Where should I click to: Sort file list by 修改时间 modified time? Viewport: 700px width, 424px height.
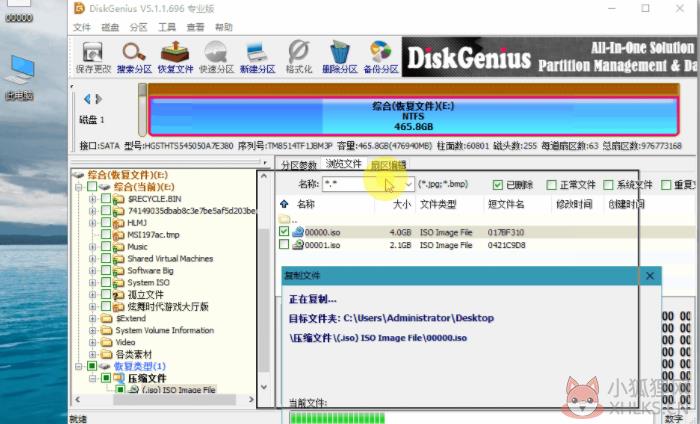574,204
